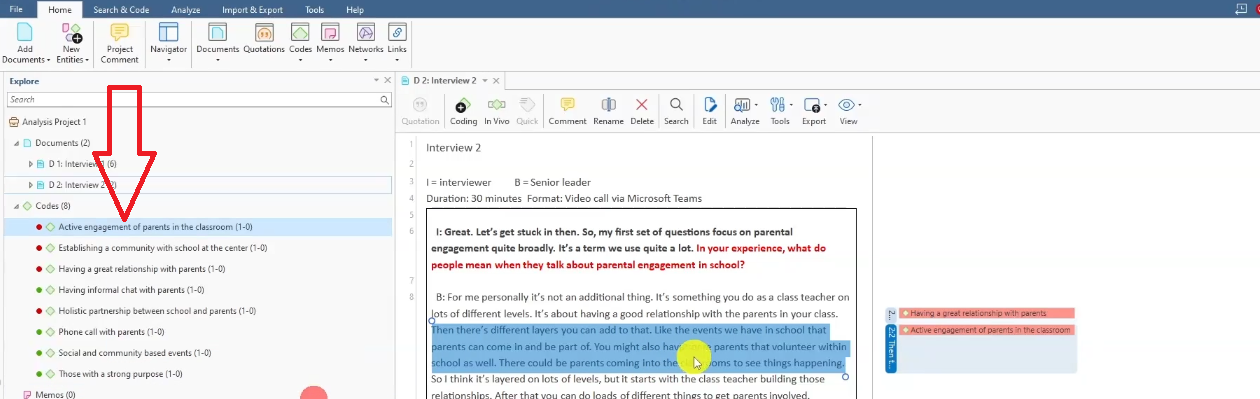1260x399 pixels.
Task: Select code Having a great relationship with parents in tree
Action: 142,269
